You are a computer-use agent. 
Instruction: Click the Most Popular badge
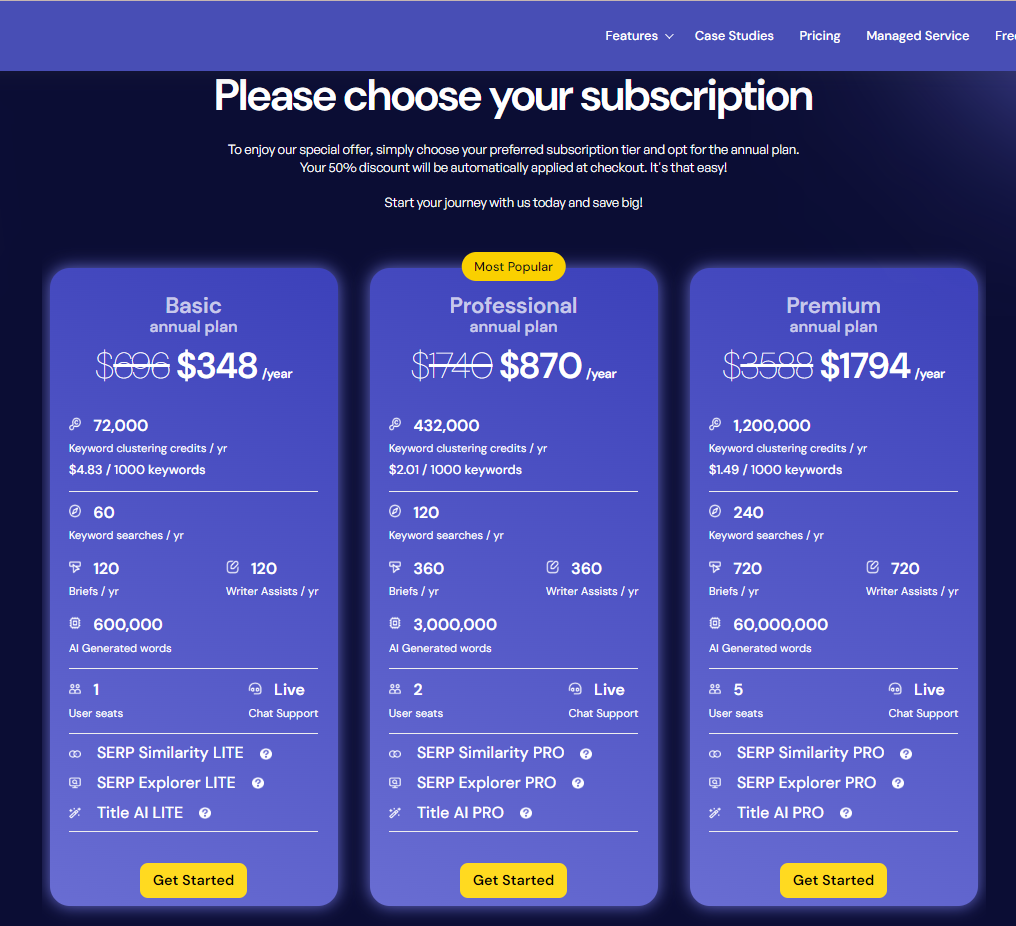click(513, 267)
